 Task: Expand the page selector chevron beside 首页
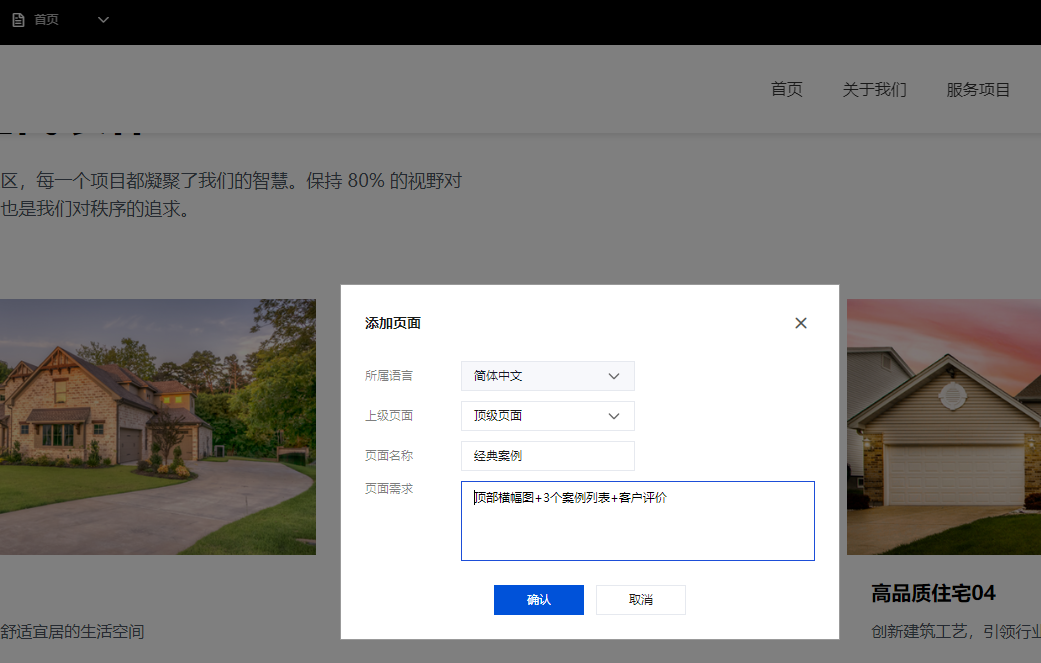pyautogui.click(x=101, y=19)
